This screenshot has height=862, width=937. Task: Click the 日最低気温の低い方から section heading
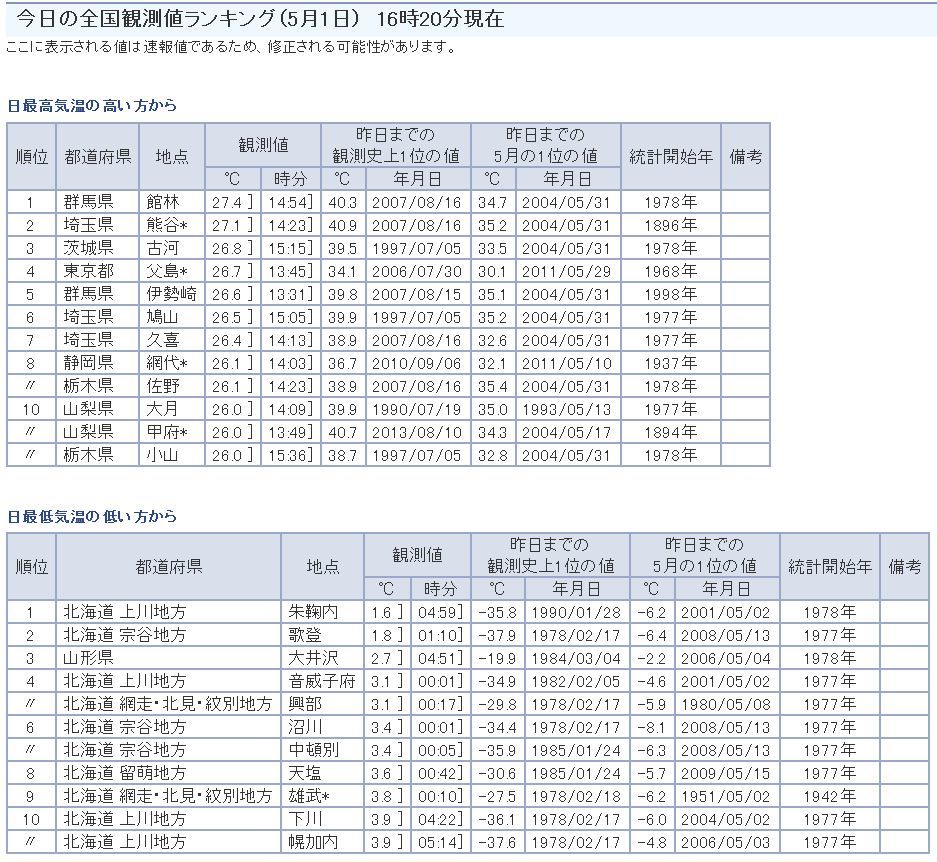click(x=92, y=516)
